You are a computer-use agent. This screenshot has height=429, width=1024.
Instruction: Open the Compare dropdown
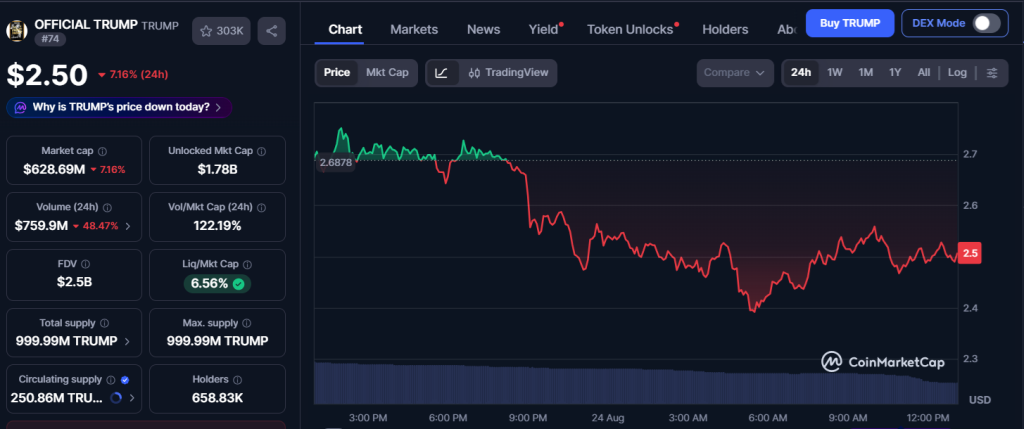coord(735,72)
